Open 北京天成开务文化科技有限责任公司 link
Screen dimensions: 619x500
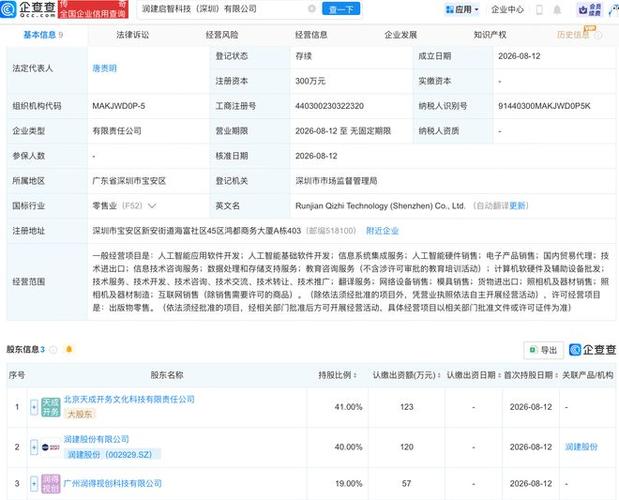129,399
